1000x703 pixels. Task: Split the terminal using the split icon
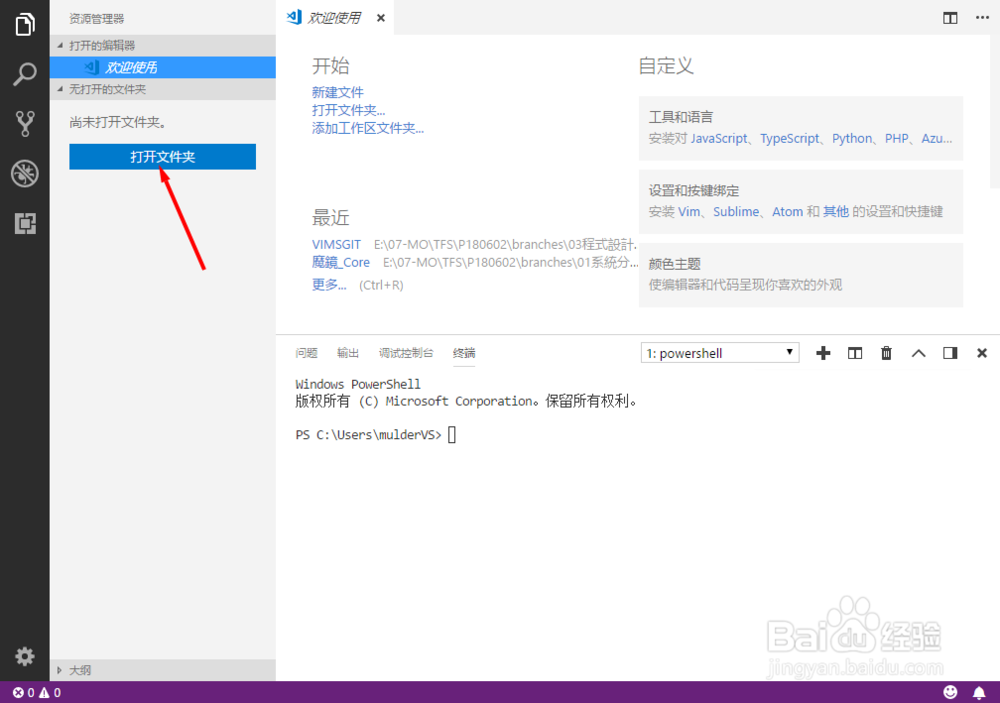[x=854, y=352]
